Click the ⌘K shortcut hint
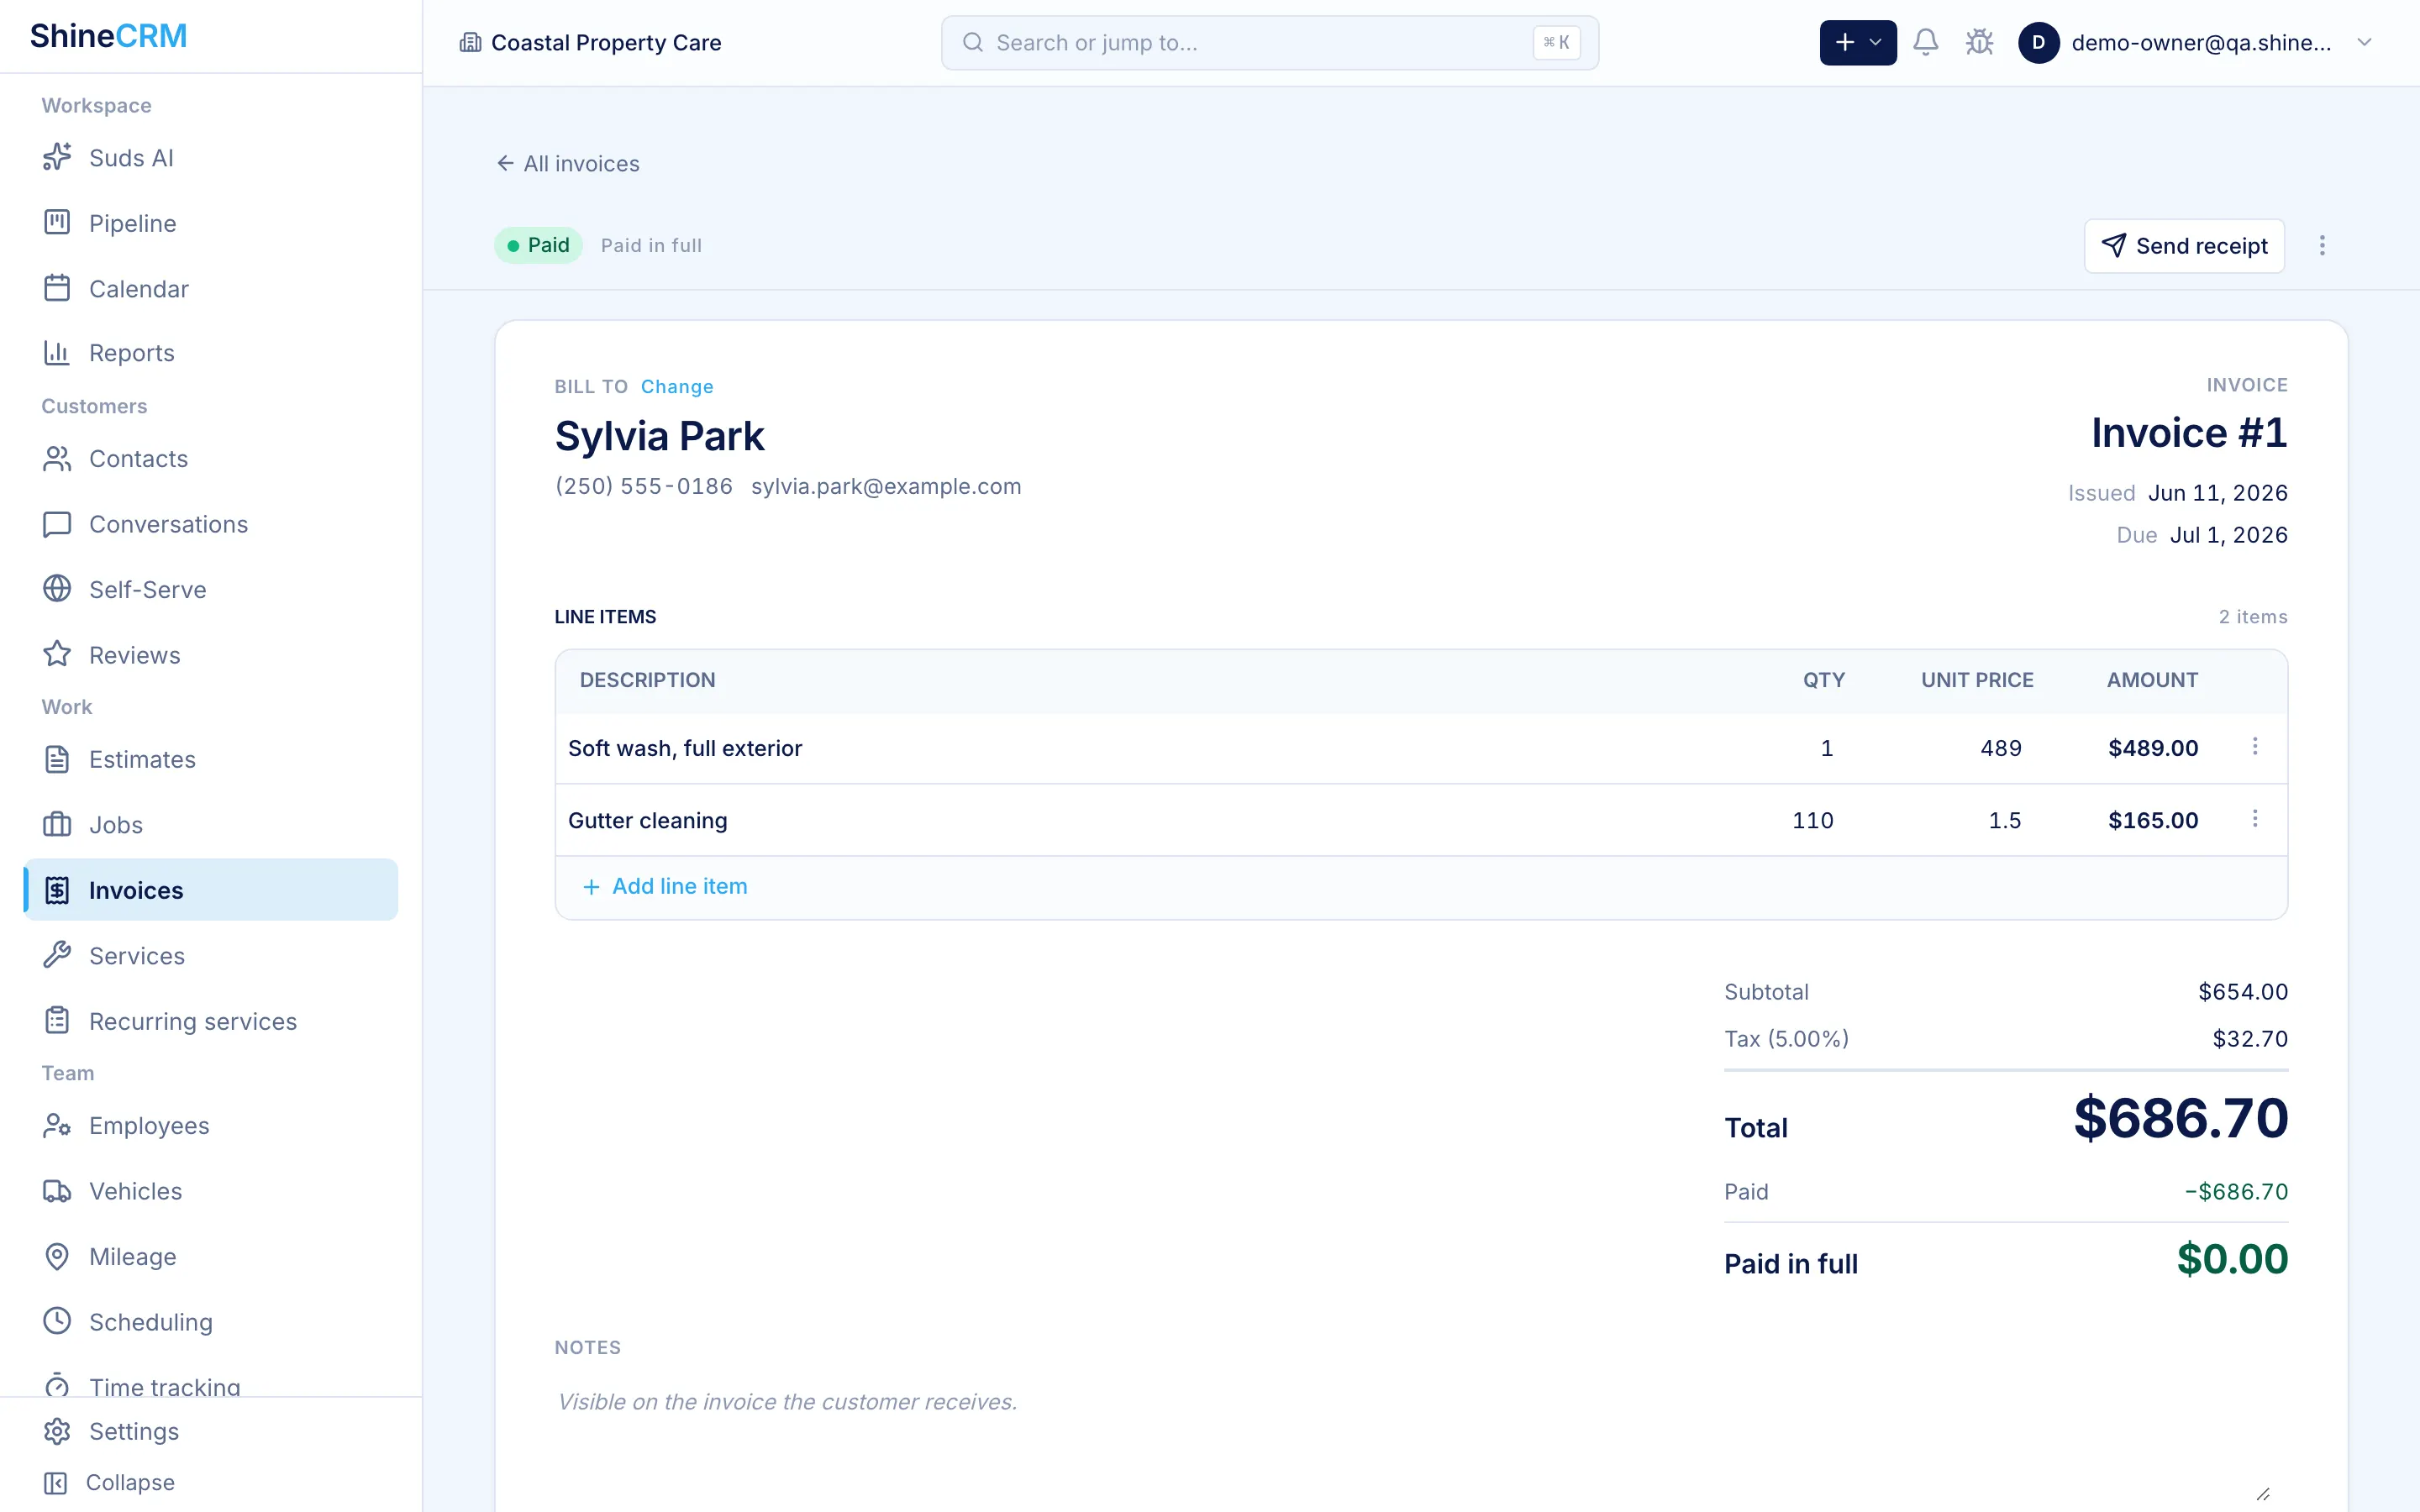Image resolution: width=2420 pixels, height=1512 pixels. coord(1556,42)
